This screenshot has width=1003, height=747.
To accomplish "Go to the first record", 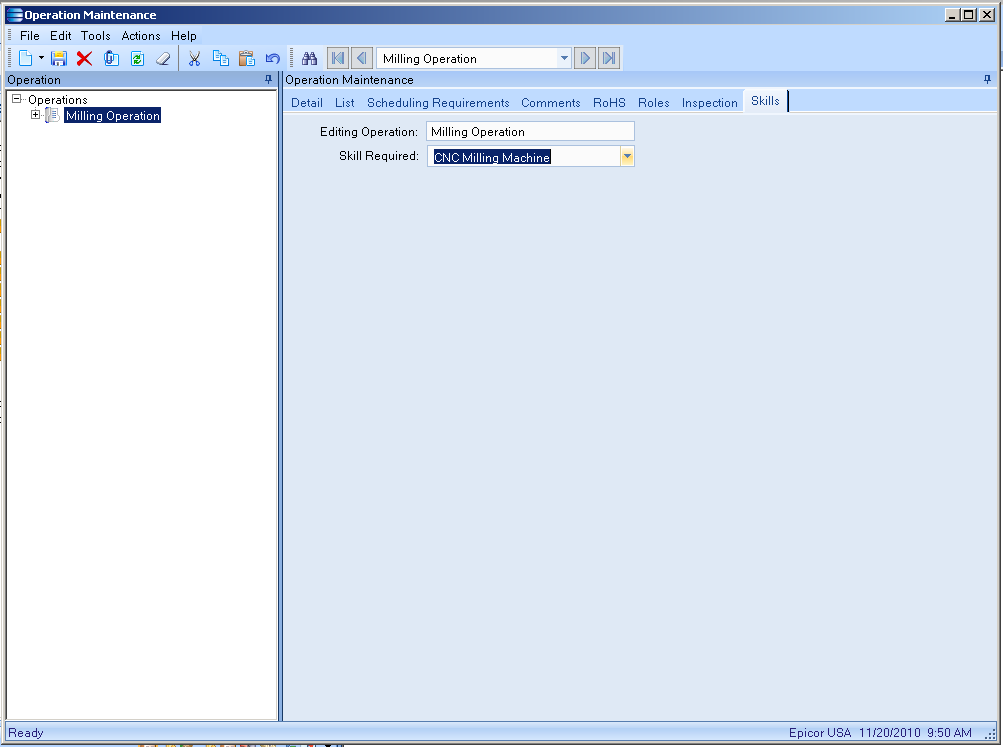I will (x=338, y=59).
